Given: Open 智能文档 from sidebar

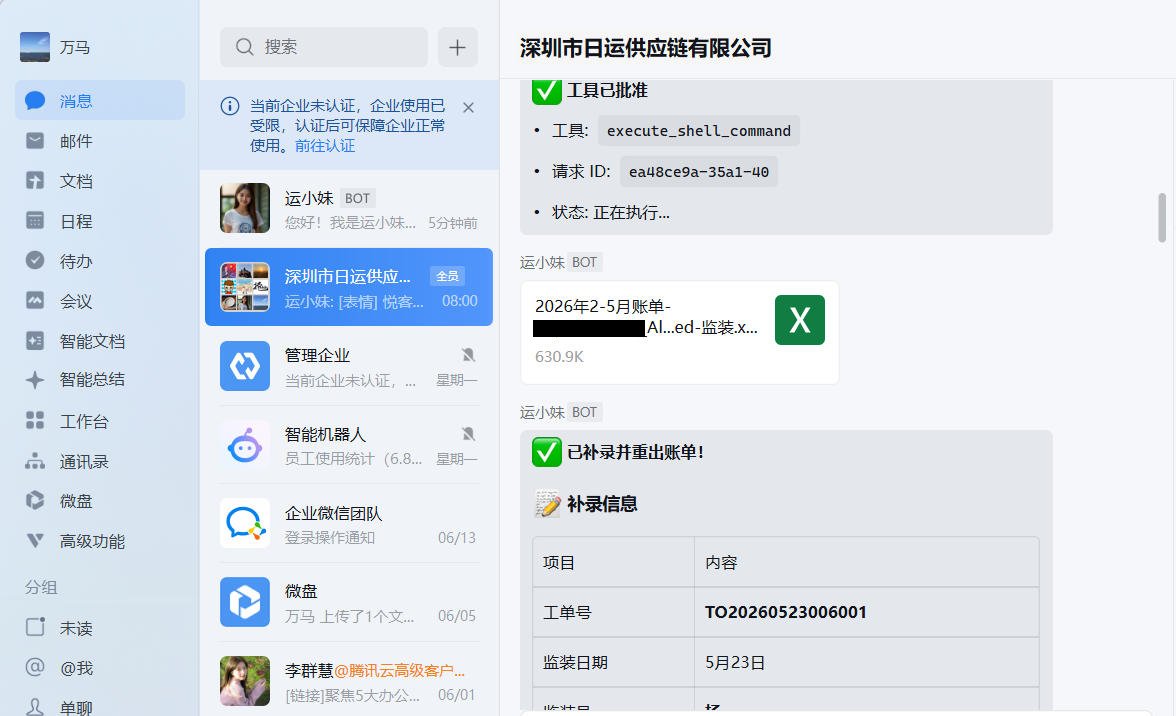Looking at the screenshot, I should pos(92,341).
